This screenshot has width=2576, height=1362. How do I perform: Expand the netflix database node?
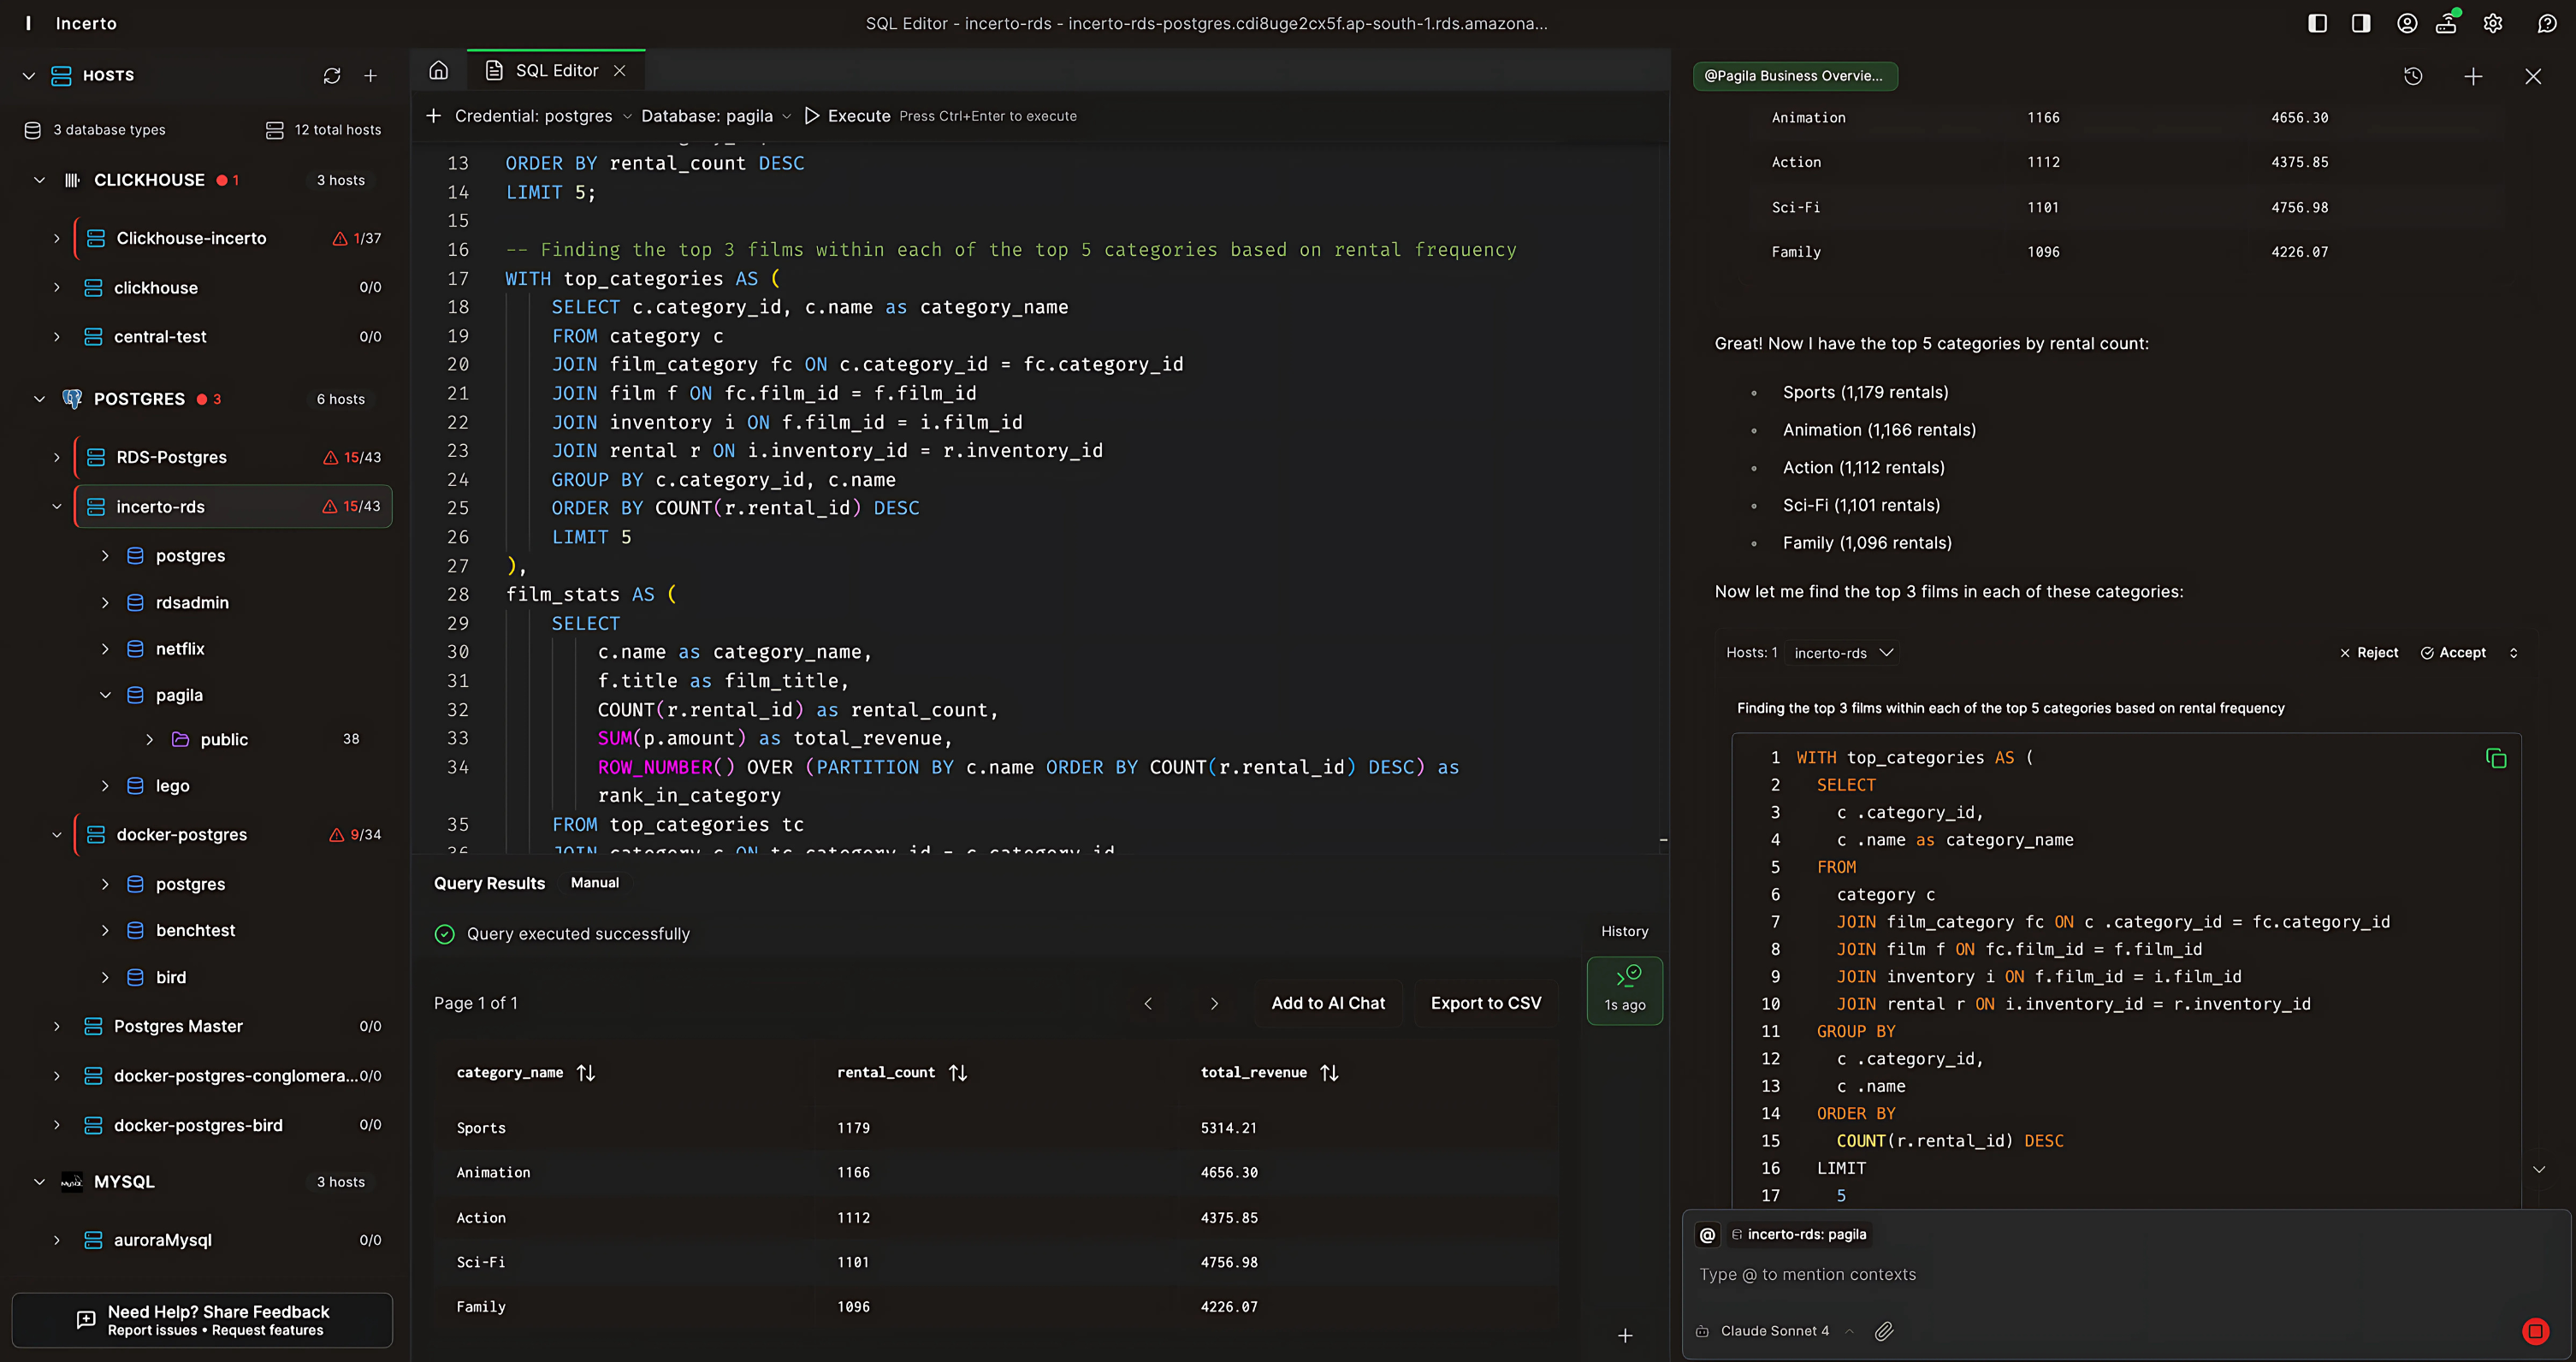click(x=105, y=649)
